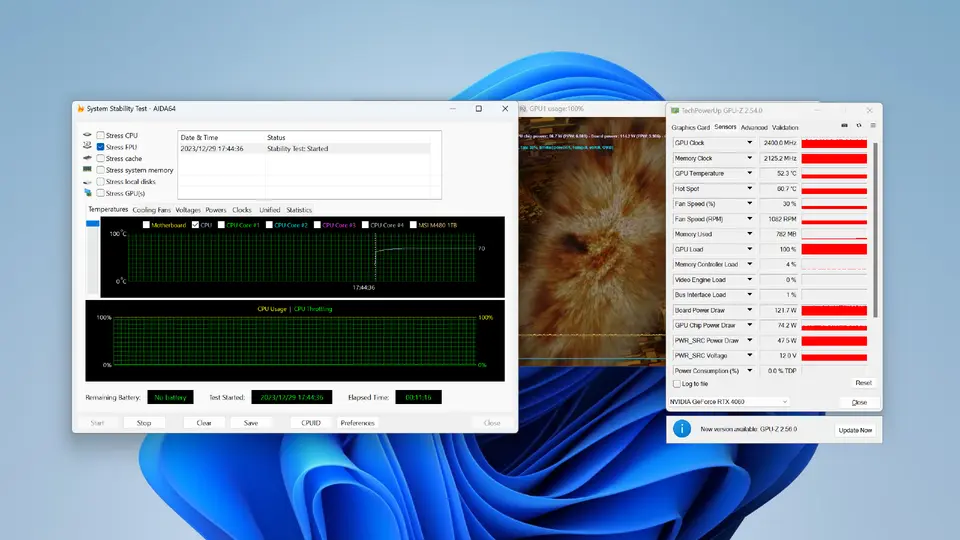The height and width of the screenshot is (540, 960).
Task: Toggle the CPU Core #1 graph checkbox
Action: [x=221, y=225]
